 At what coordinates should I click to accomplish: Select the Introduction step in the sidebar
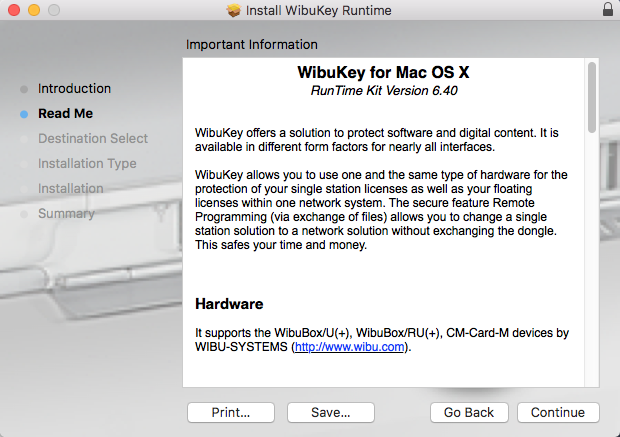click(x=74, y=89)
